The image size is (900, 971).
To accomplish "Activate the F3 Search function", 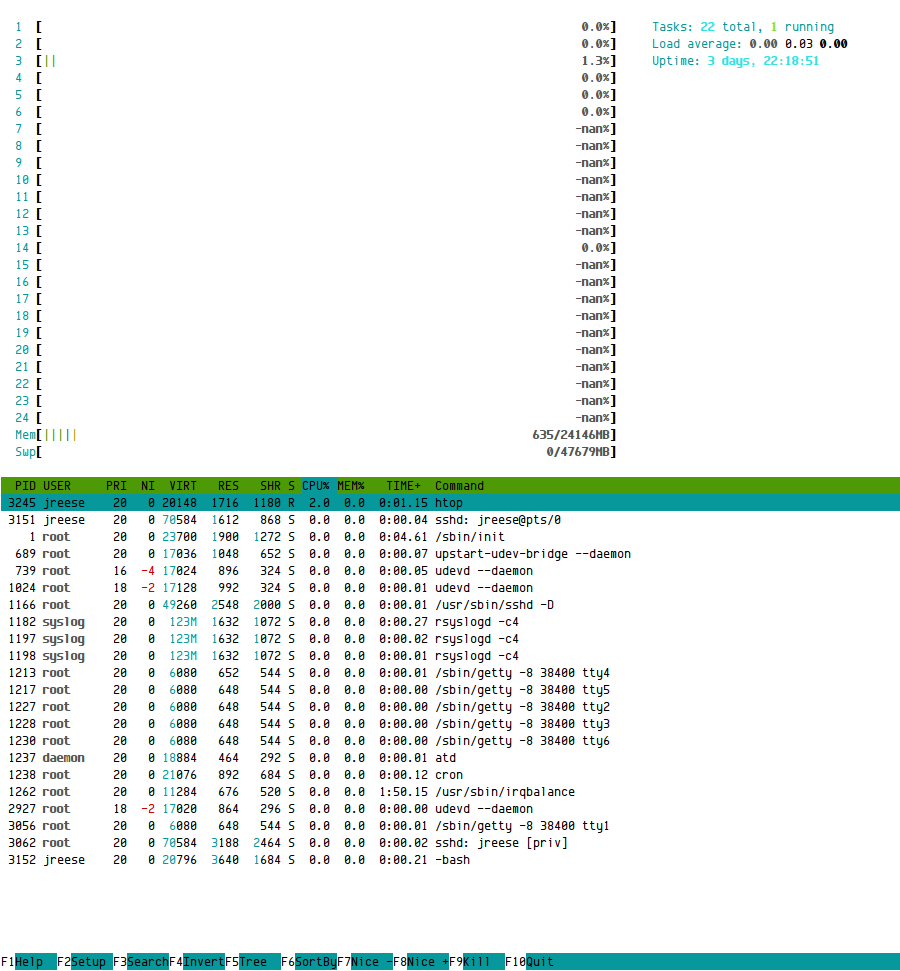I will (141, 962).
